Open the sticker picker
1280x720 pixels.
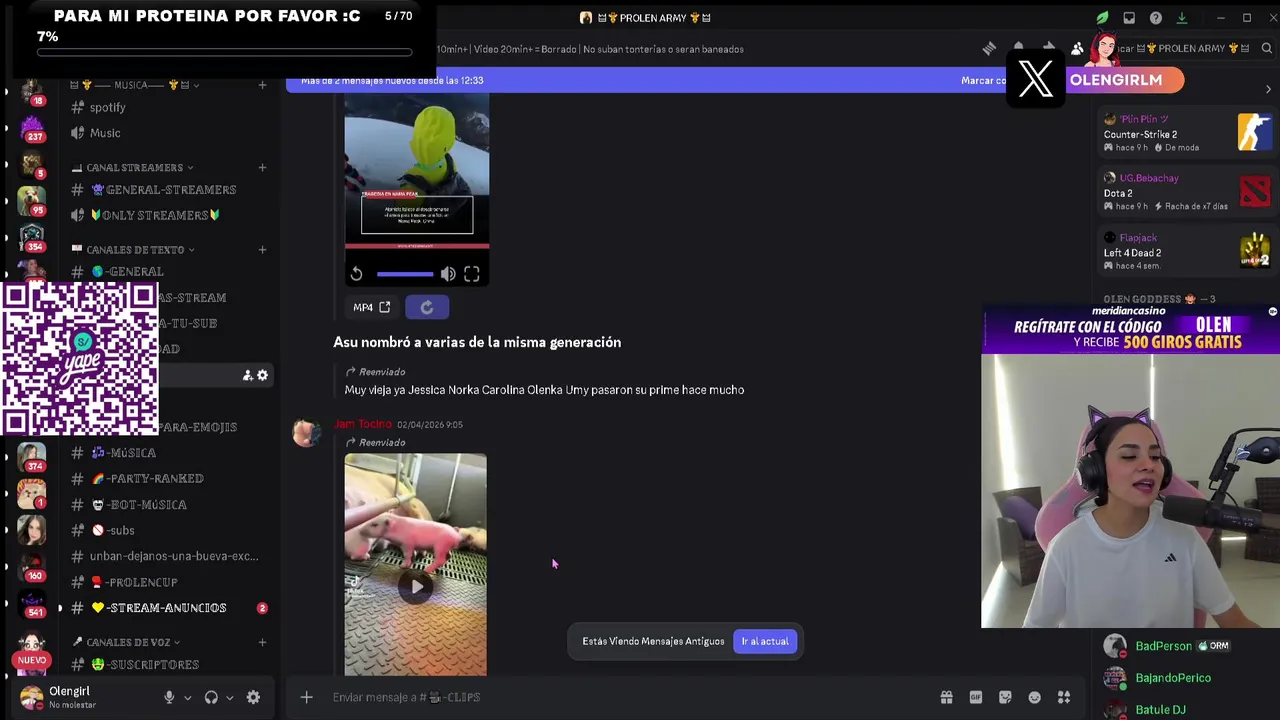(1005, 697)
